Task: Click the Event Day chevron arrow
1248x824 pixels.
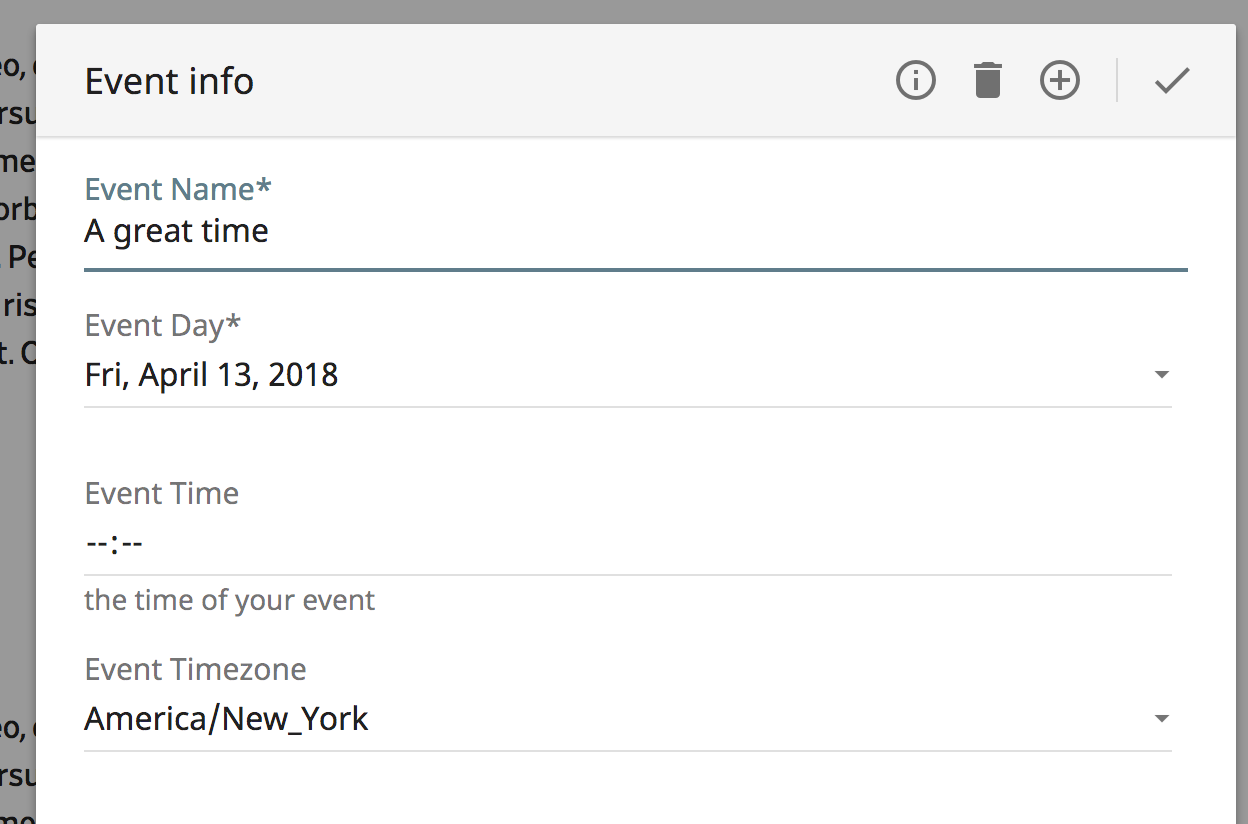Action: pos(1162,373)
